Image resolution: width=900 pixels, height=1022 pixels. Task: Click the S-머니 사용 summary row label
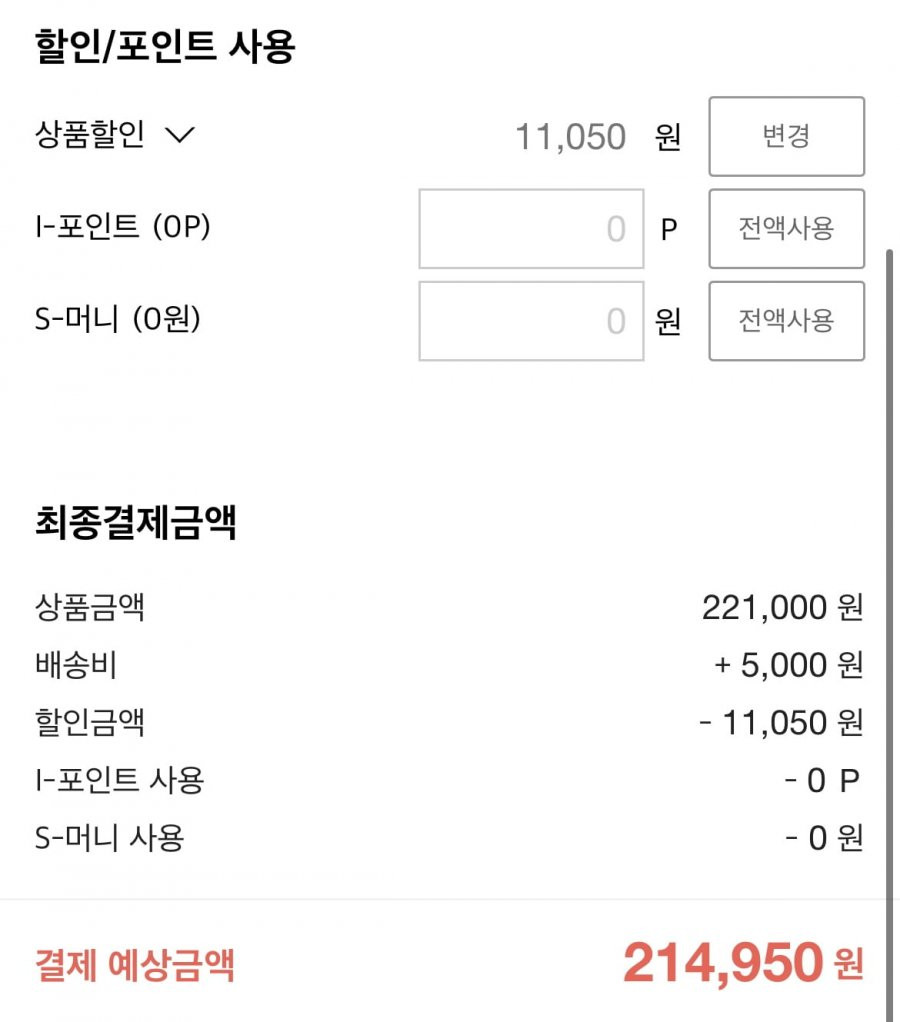(x=109, y=837)
